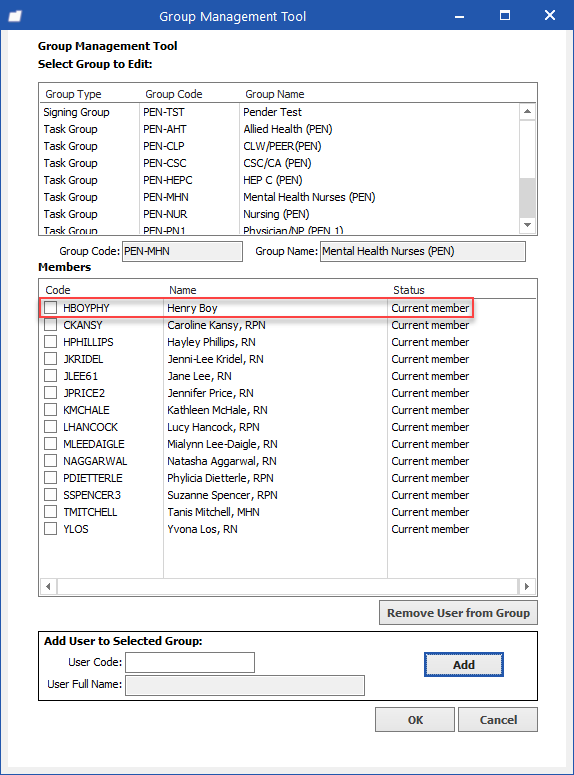Click the name Jennifer Price, RN
Screen dimensions: 574x775
point(210,392)
